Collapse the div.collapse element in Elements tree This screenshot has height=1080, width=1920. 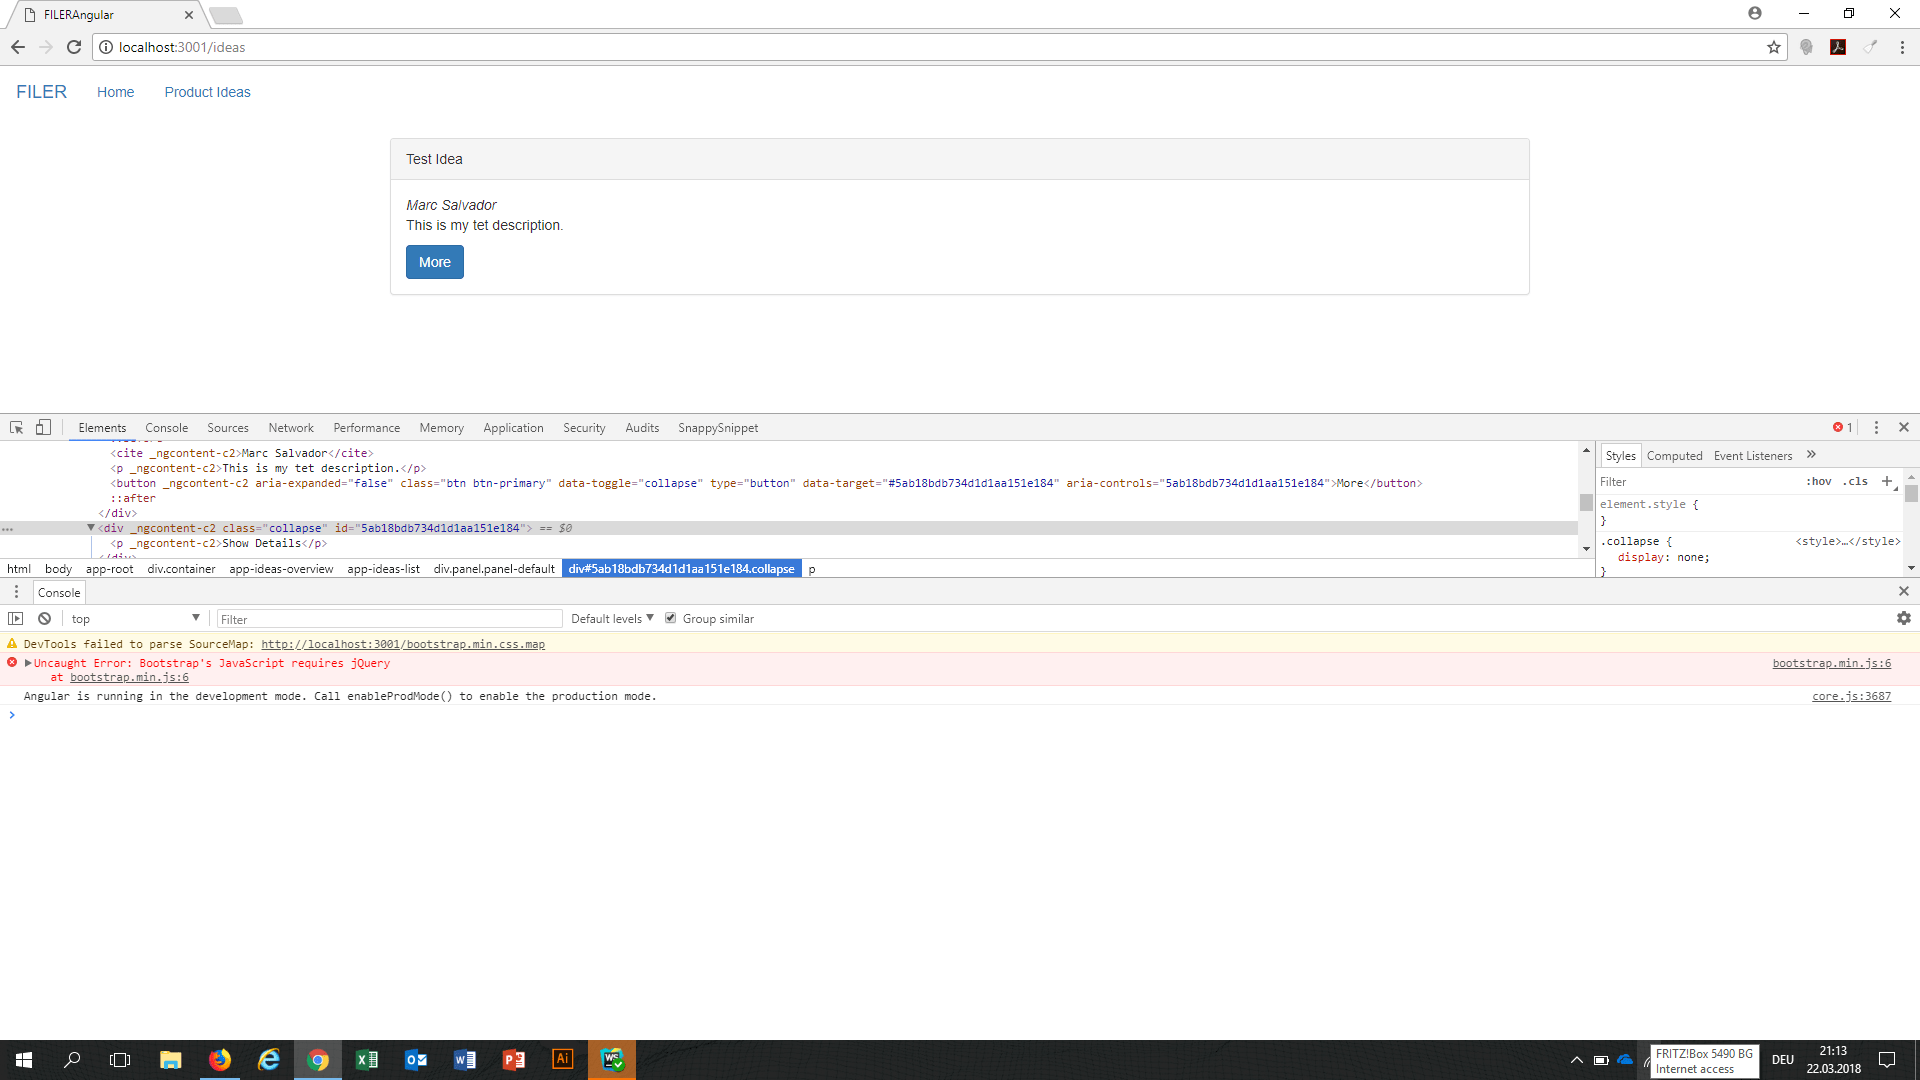point(91,528)
